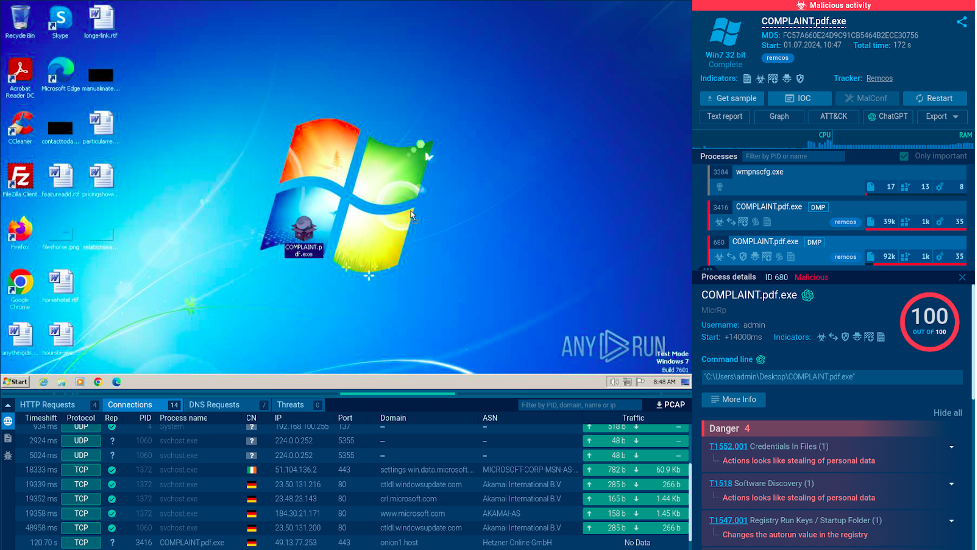Expand the T1518 Software Discovery entry
The width and height of the screenshot is (977, 550).
(951, 484)
